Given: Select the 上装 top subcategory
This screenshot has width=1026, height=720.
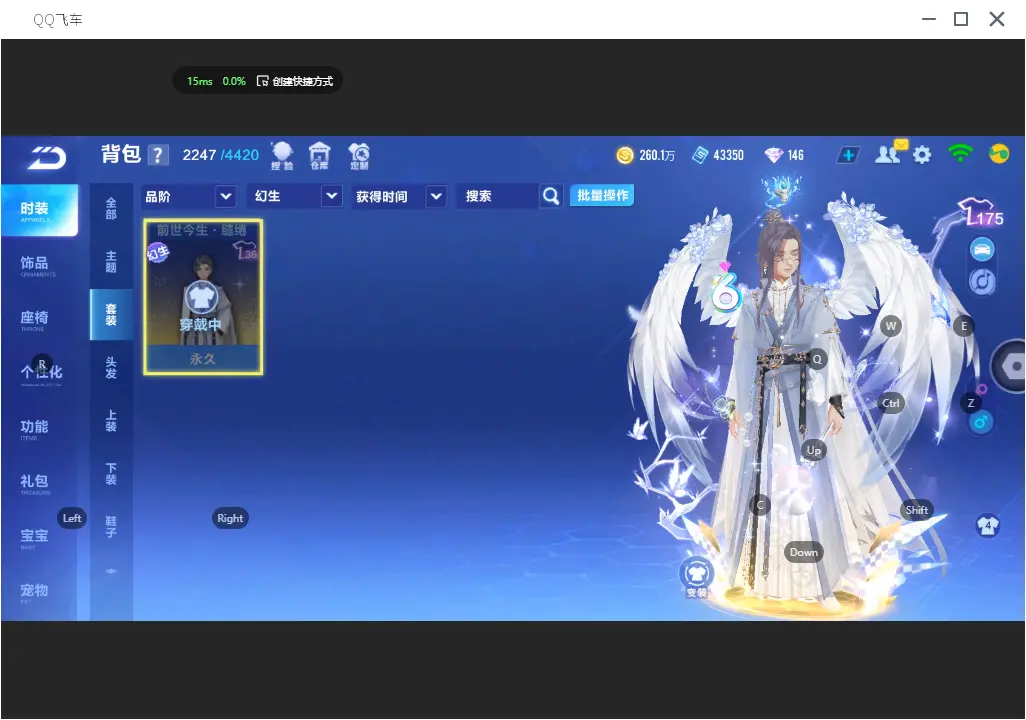Looking at the screenshot, I should click(x=111, y=421).
